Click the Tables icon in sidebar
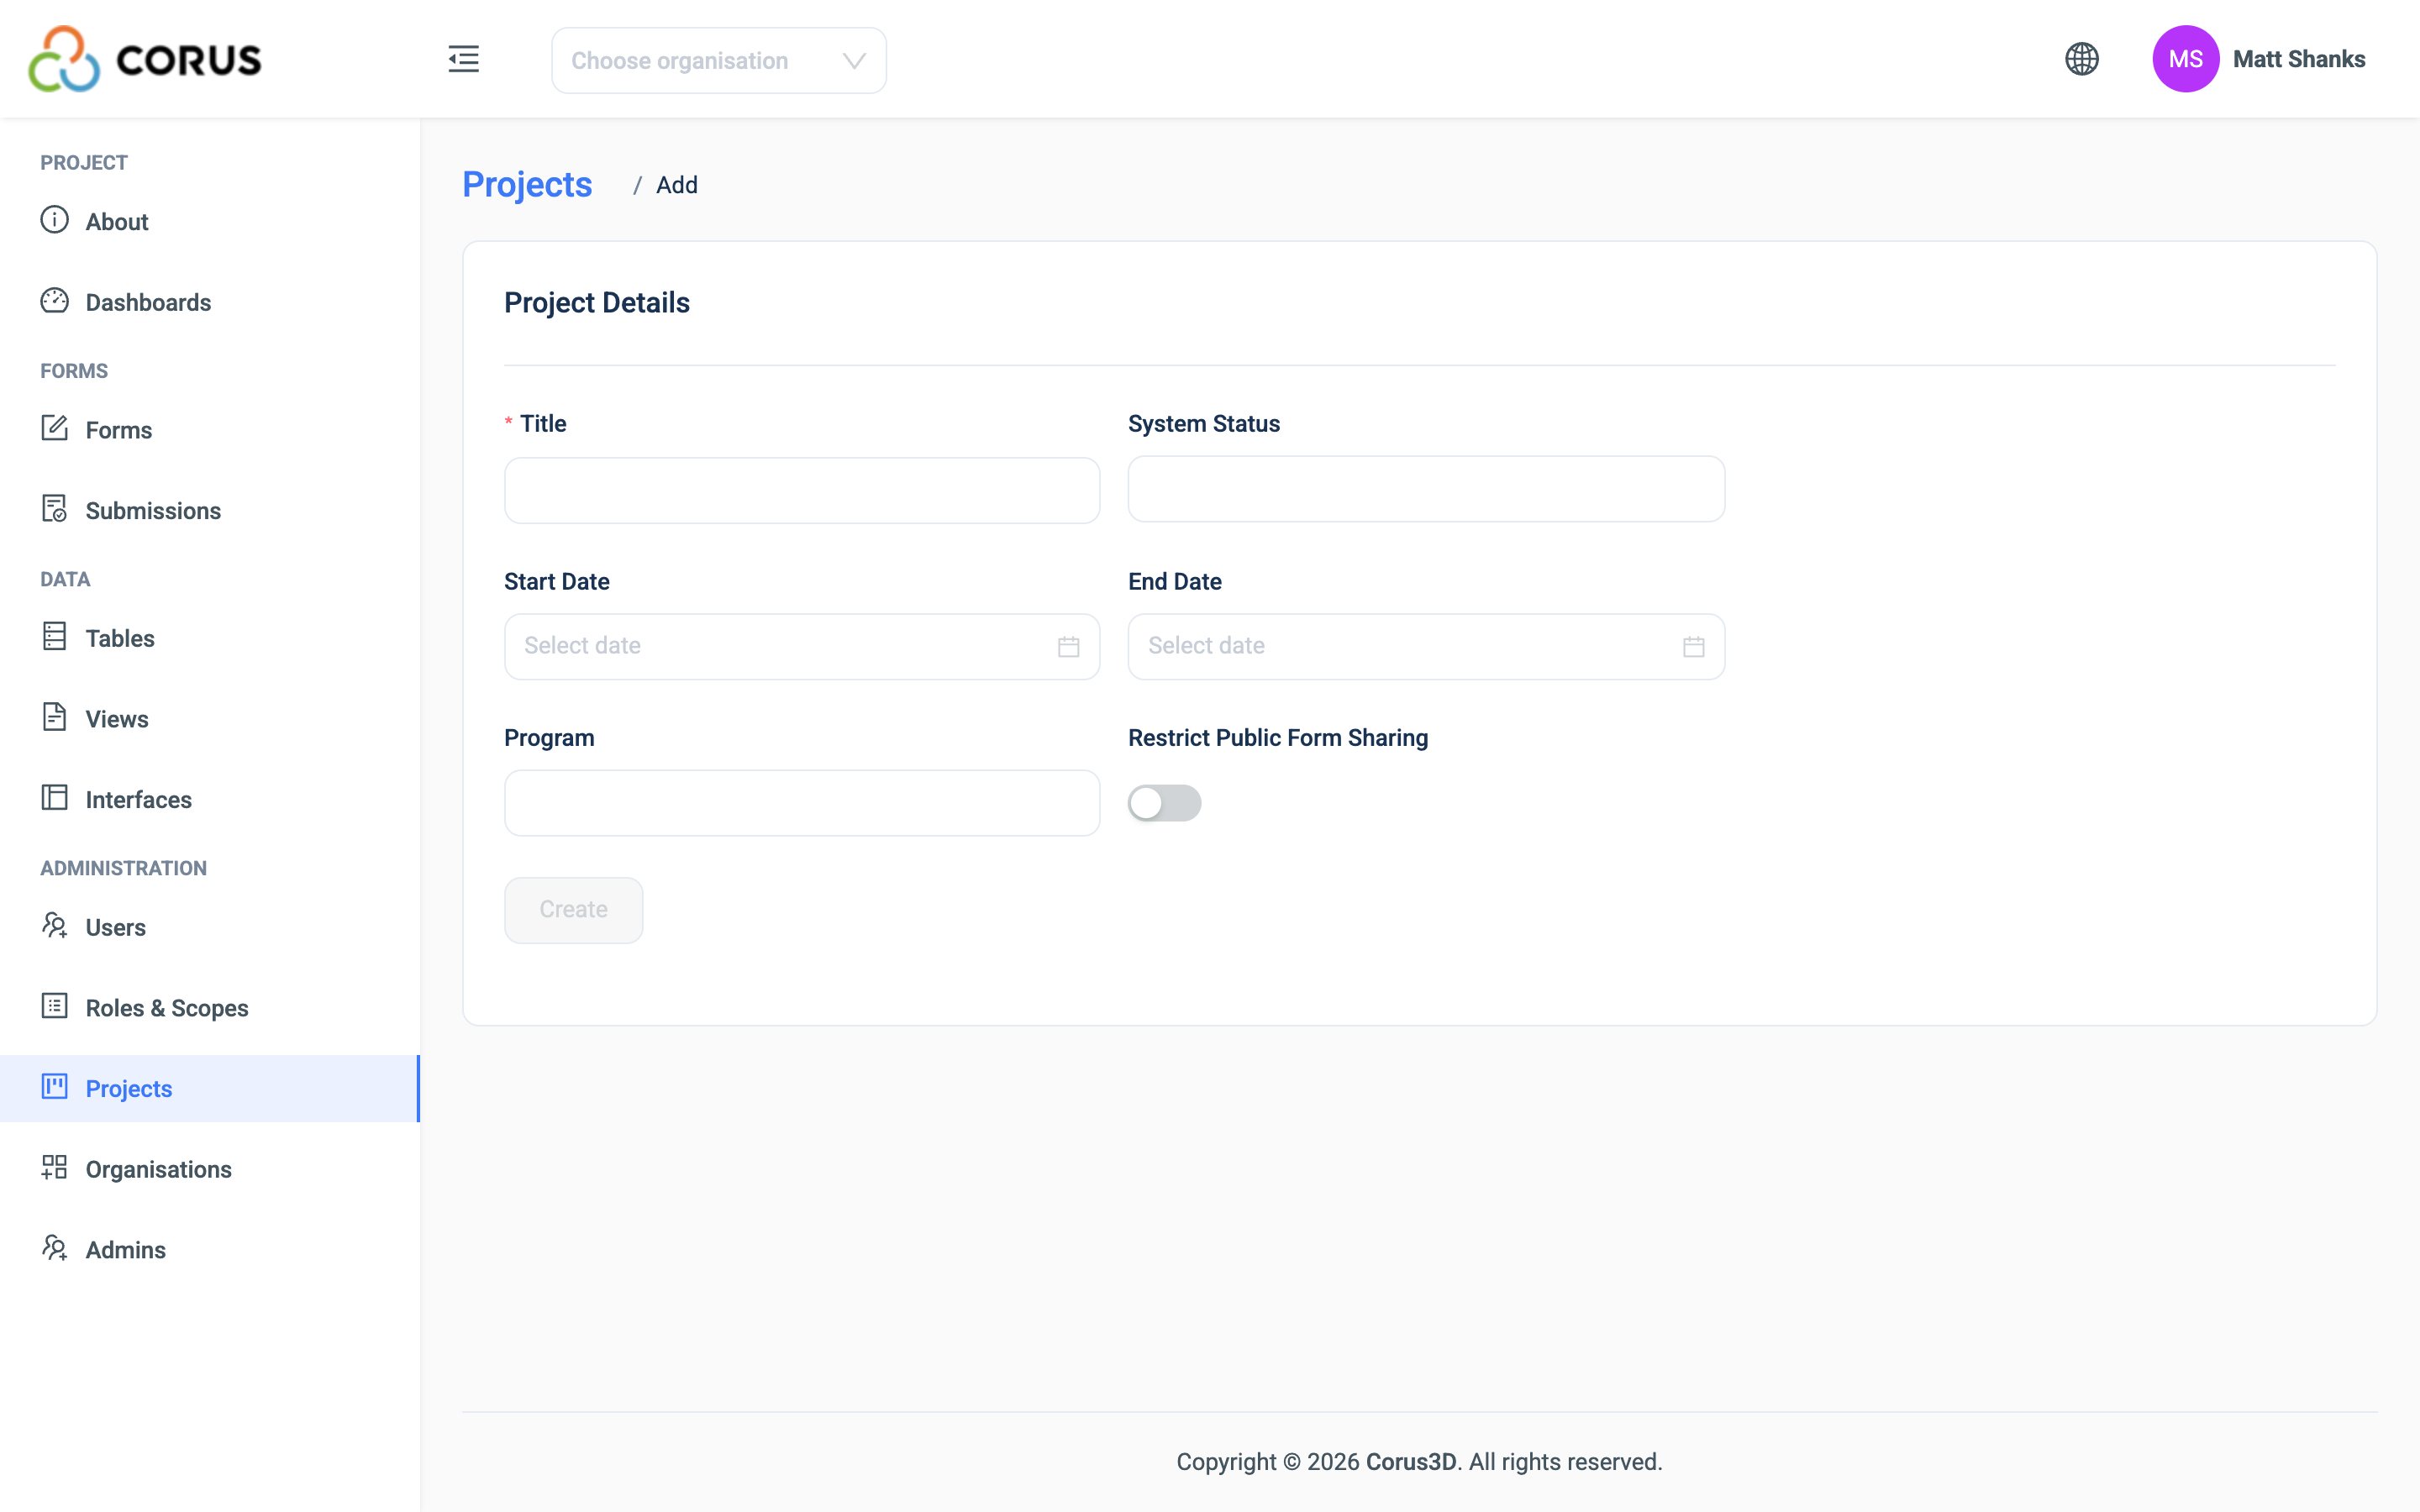This screenshot has height=1512, width=2420. [54, 637]
